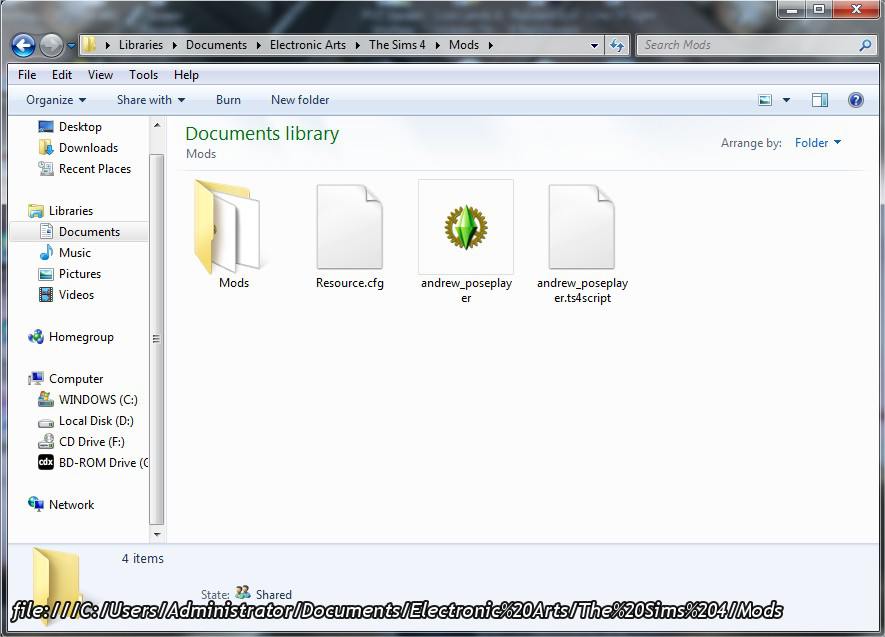Open the address bar history dropdown
This screenshot has height=637, width=885.
coord(594,45)
